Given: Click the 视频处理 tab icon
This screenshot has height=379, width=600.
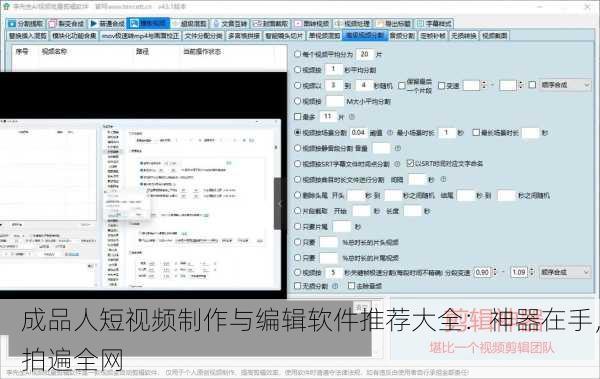Looking at the screenshot, I should [x=339, y=24].
